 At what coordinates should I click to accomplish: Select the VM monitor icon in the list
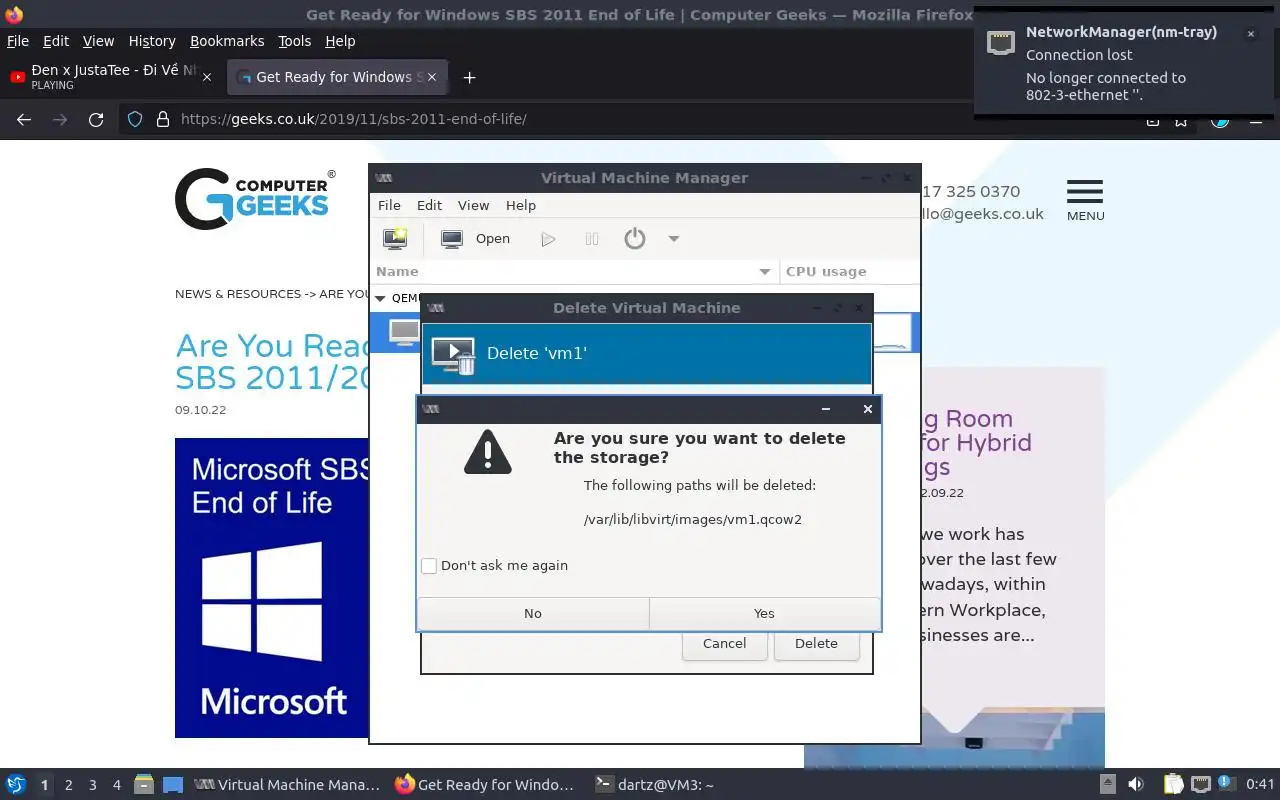404,332
